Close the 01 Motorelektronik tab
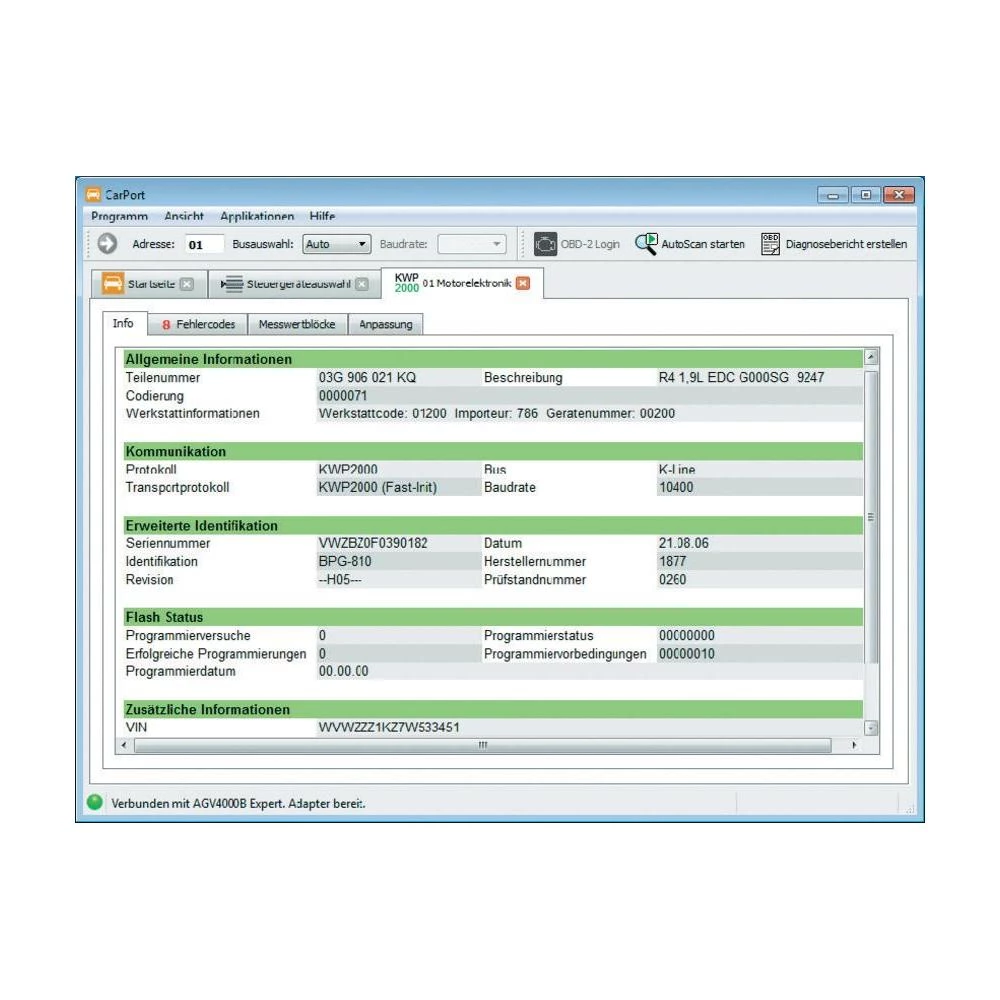1000x1000 pixels. tap(522, 283)
